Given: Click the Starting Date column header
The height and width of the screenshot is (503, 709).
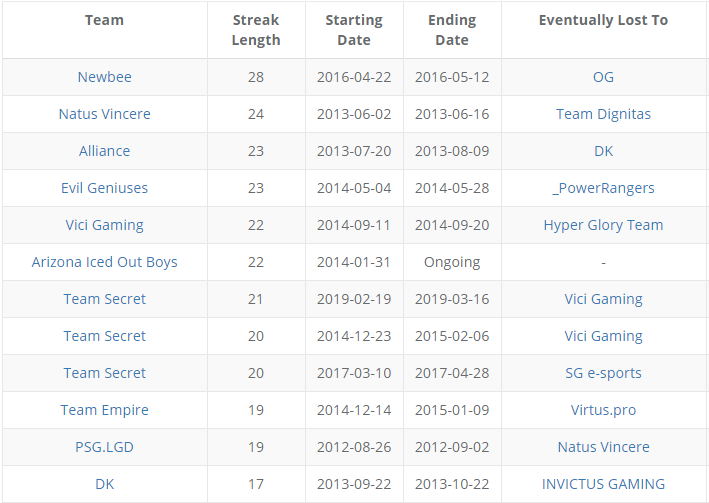Looking at the screenshot, I should (x=354, y=30).
